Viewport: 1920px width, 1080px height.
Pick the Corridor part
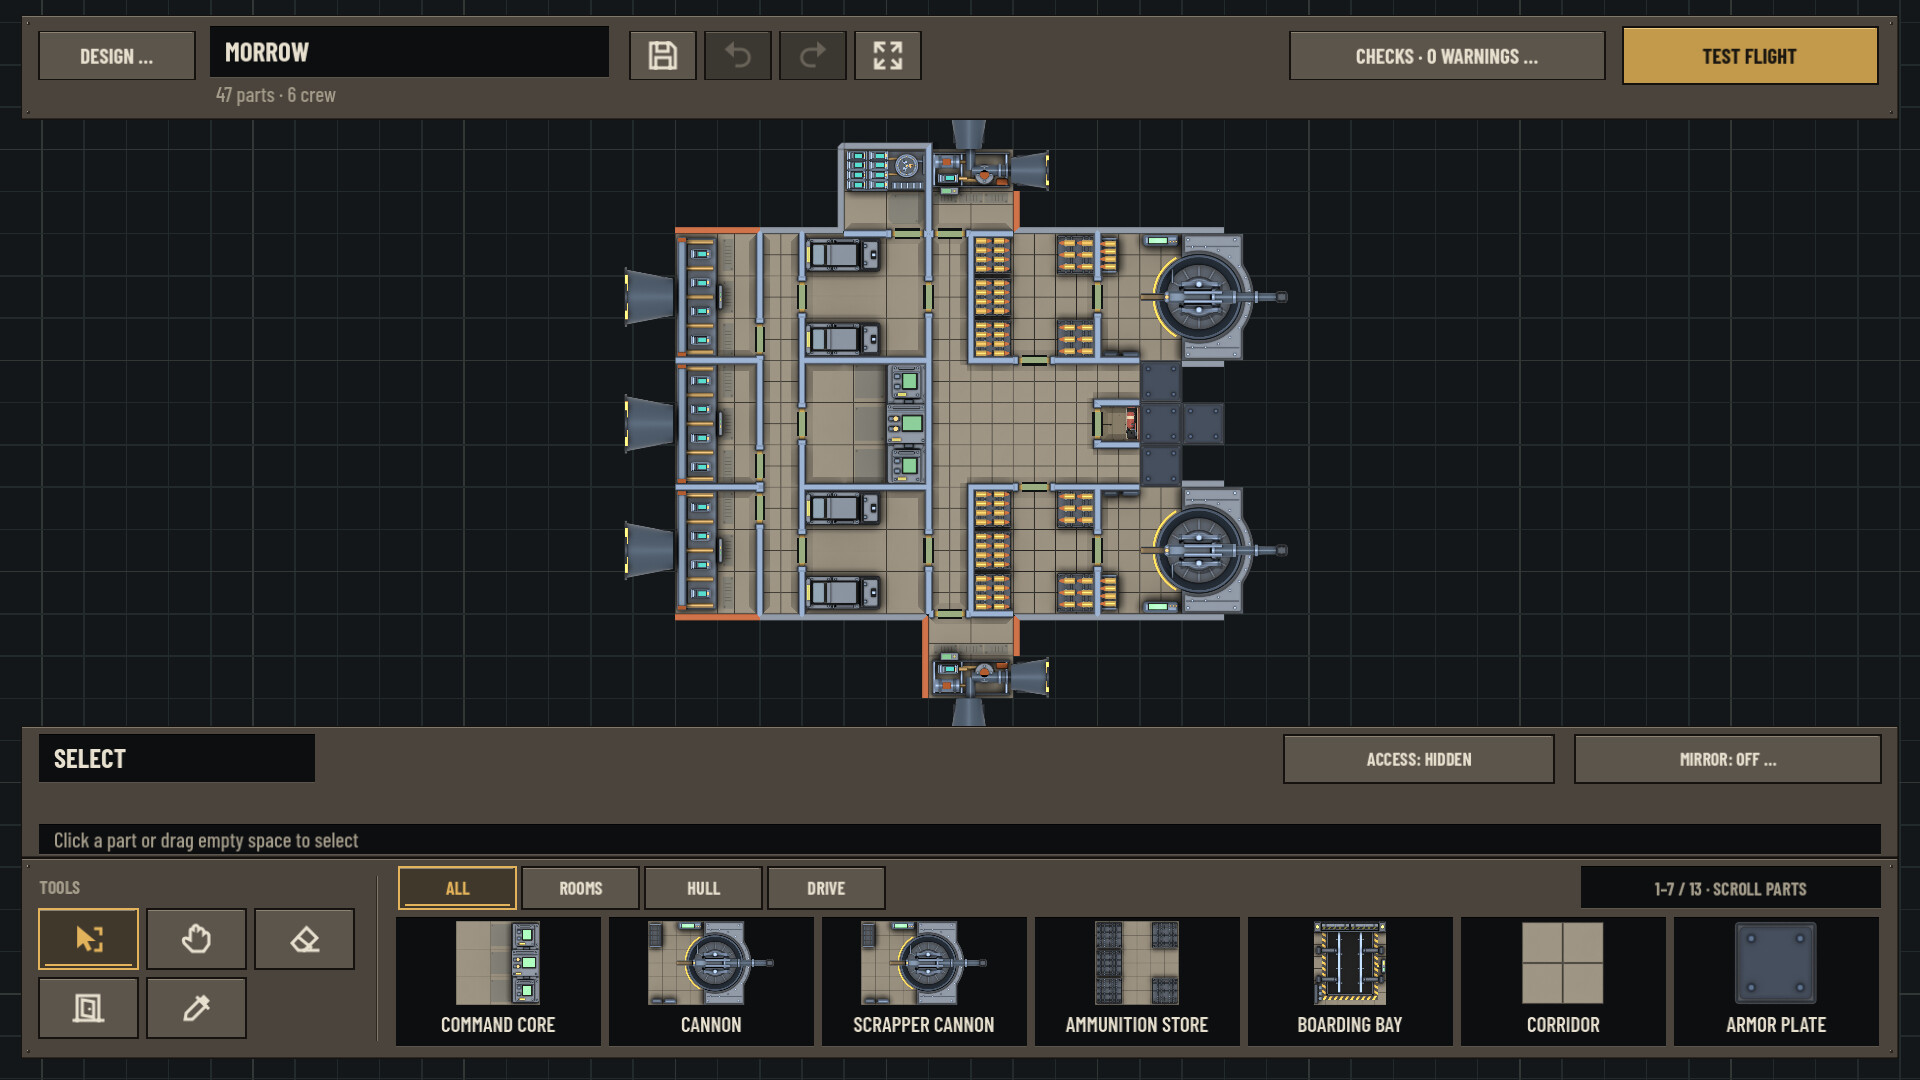click(x=1563, y=981)
